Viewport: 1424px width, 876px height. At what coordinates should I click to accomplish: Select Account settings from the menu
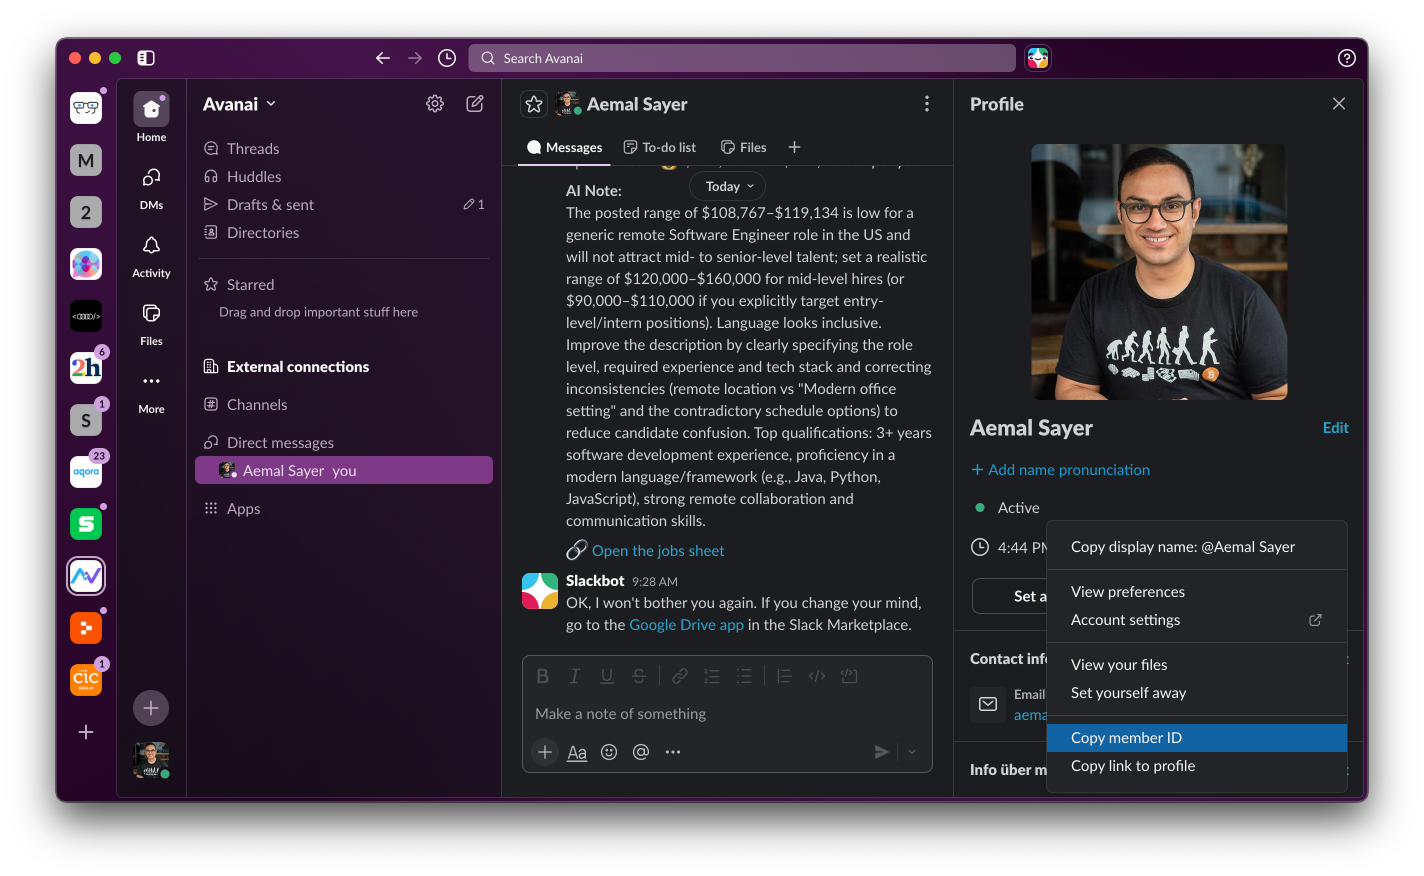(1197, 620)
